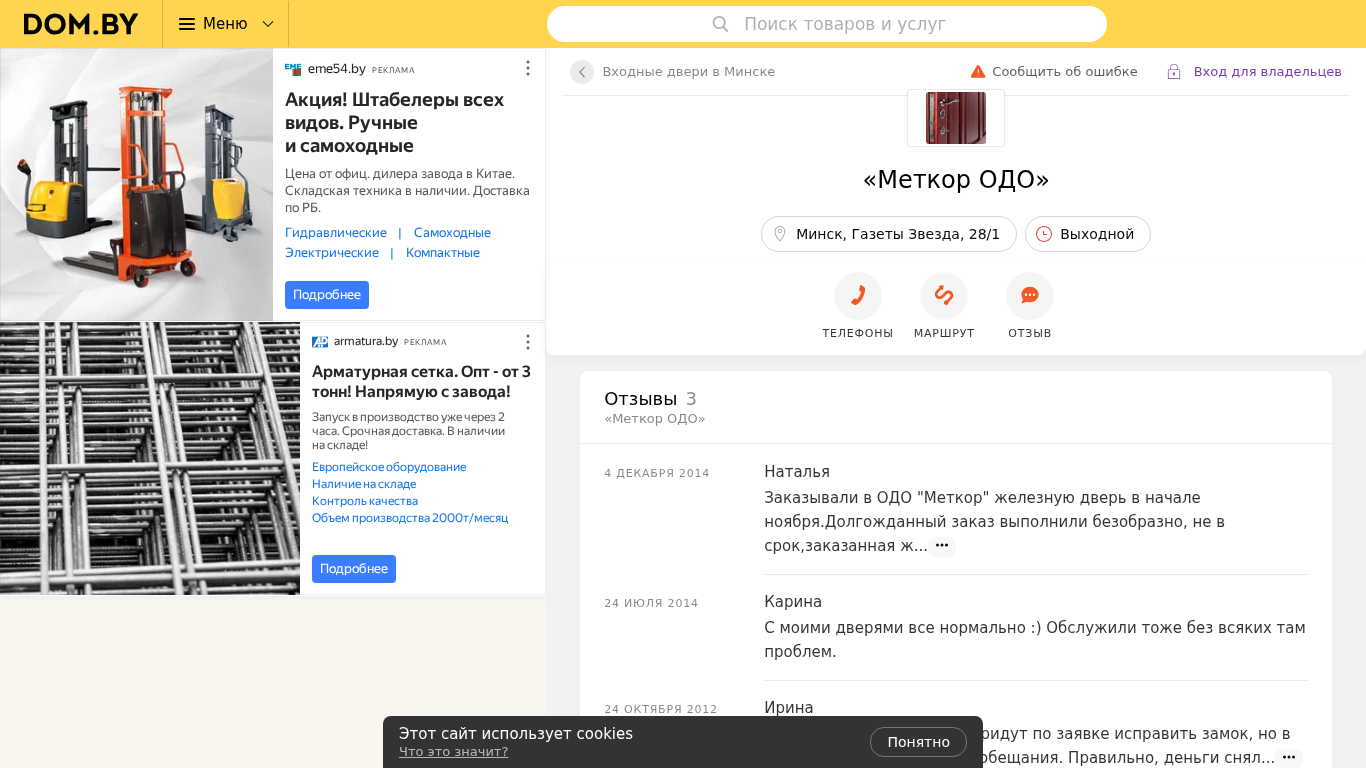Click the date 24 ИЮЛЯ 2014
This screenshot has width=1366, height=768.
pyautogui.click(x=651, y=603)
